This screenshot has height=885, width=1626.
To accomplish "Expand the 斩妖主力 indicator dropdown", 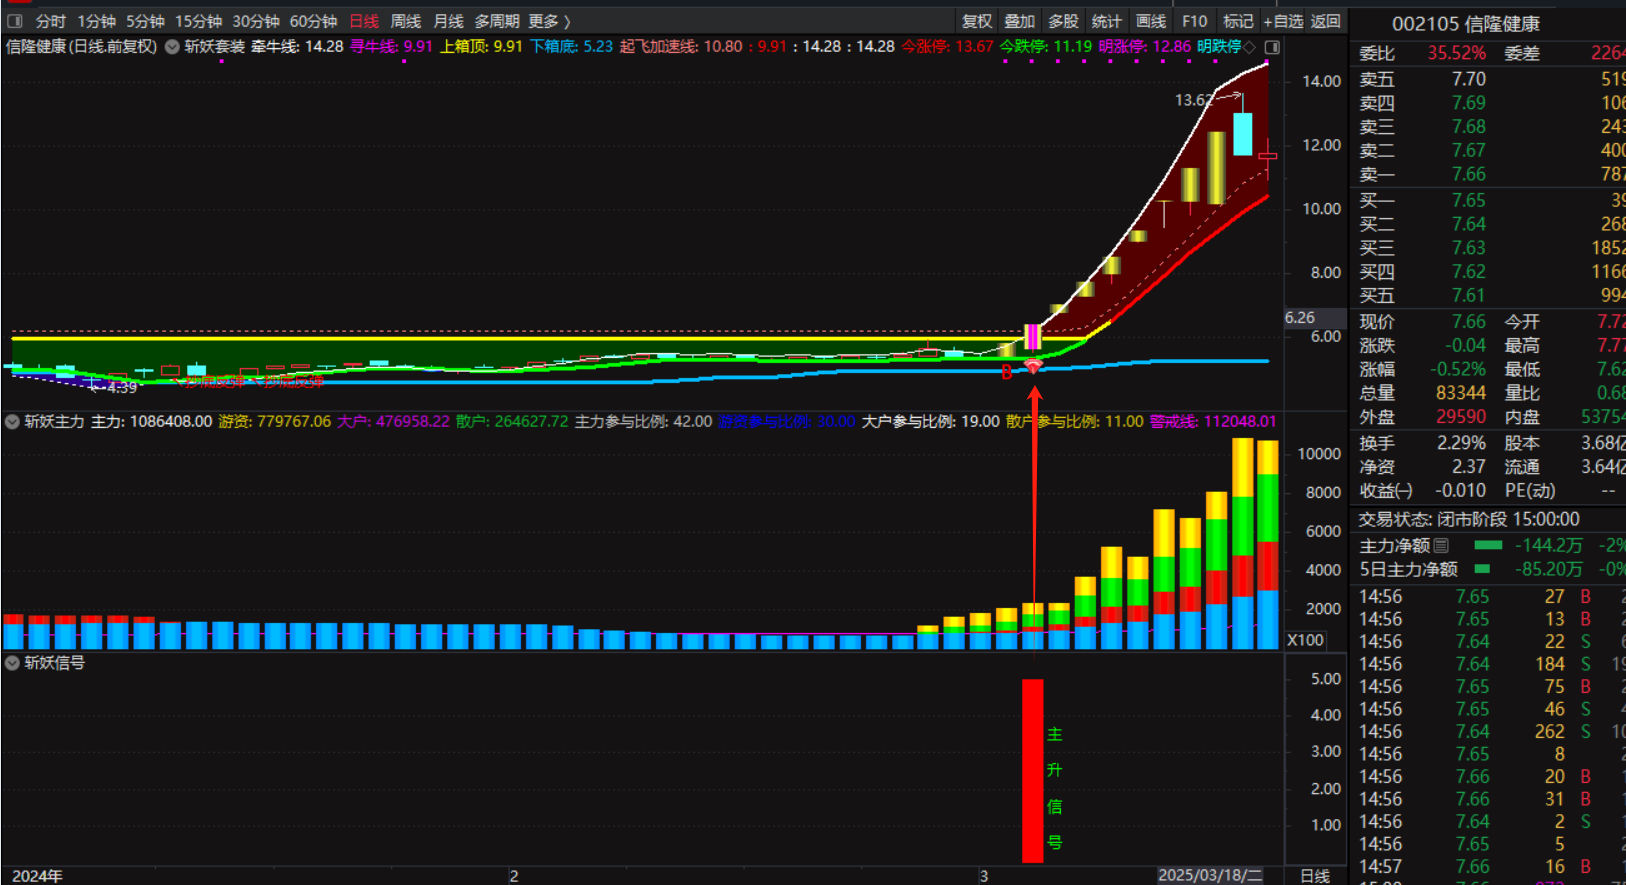I will point(13,422).
